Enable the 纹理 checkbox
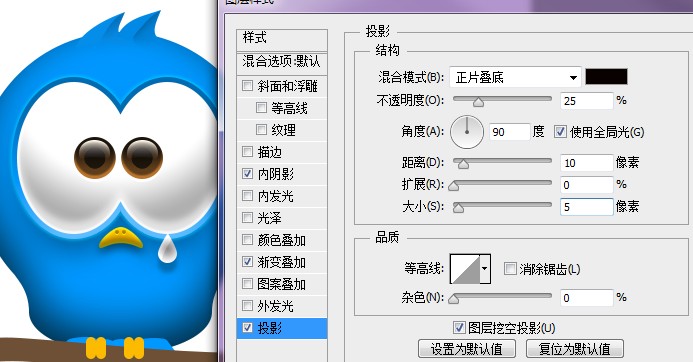 261,129
